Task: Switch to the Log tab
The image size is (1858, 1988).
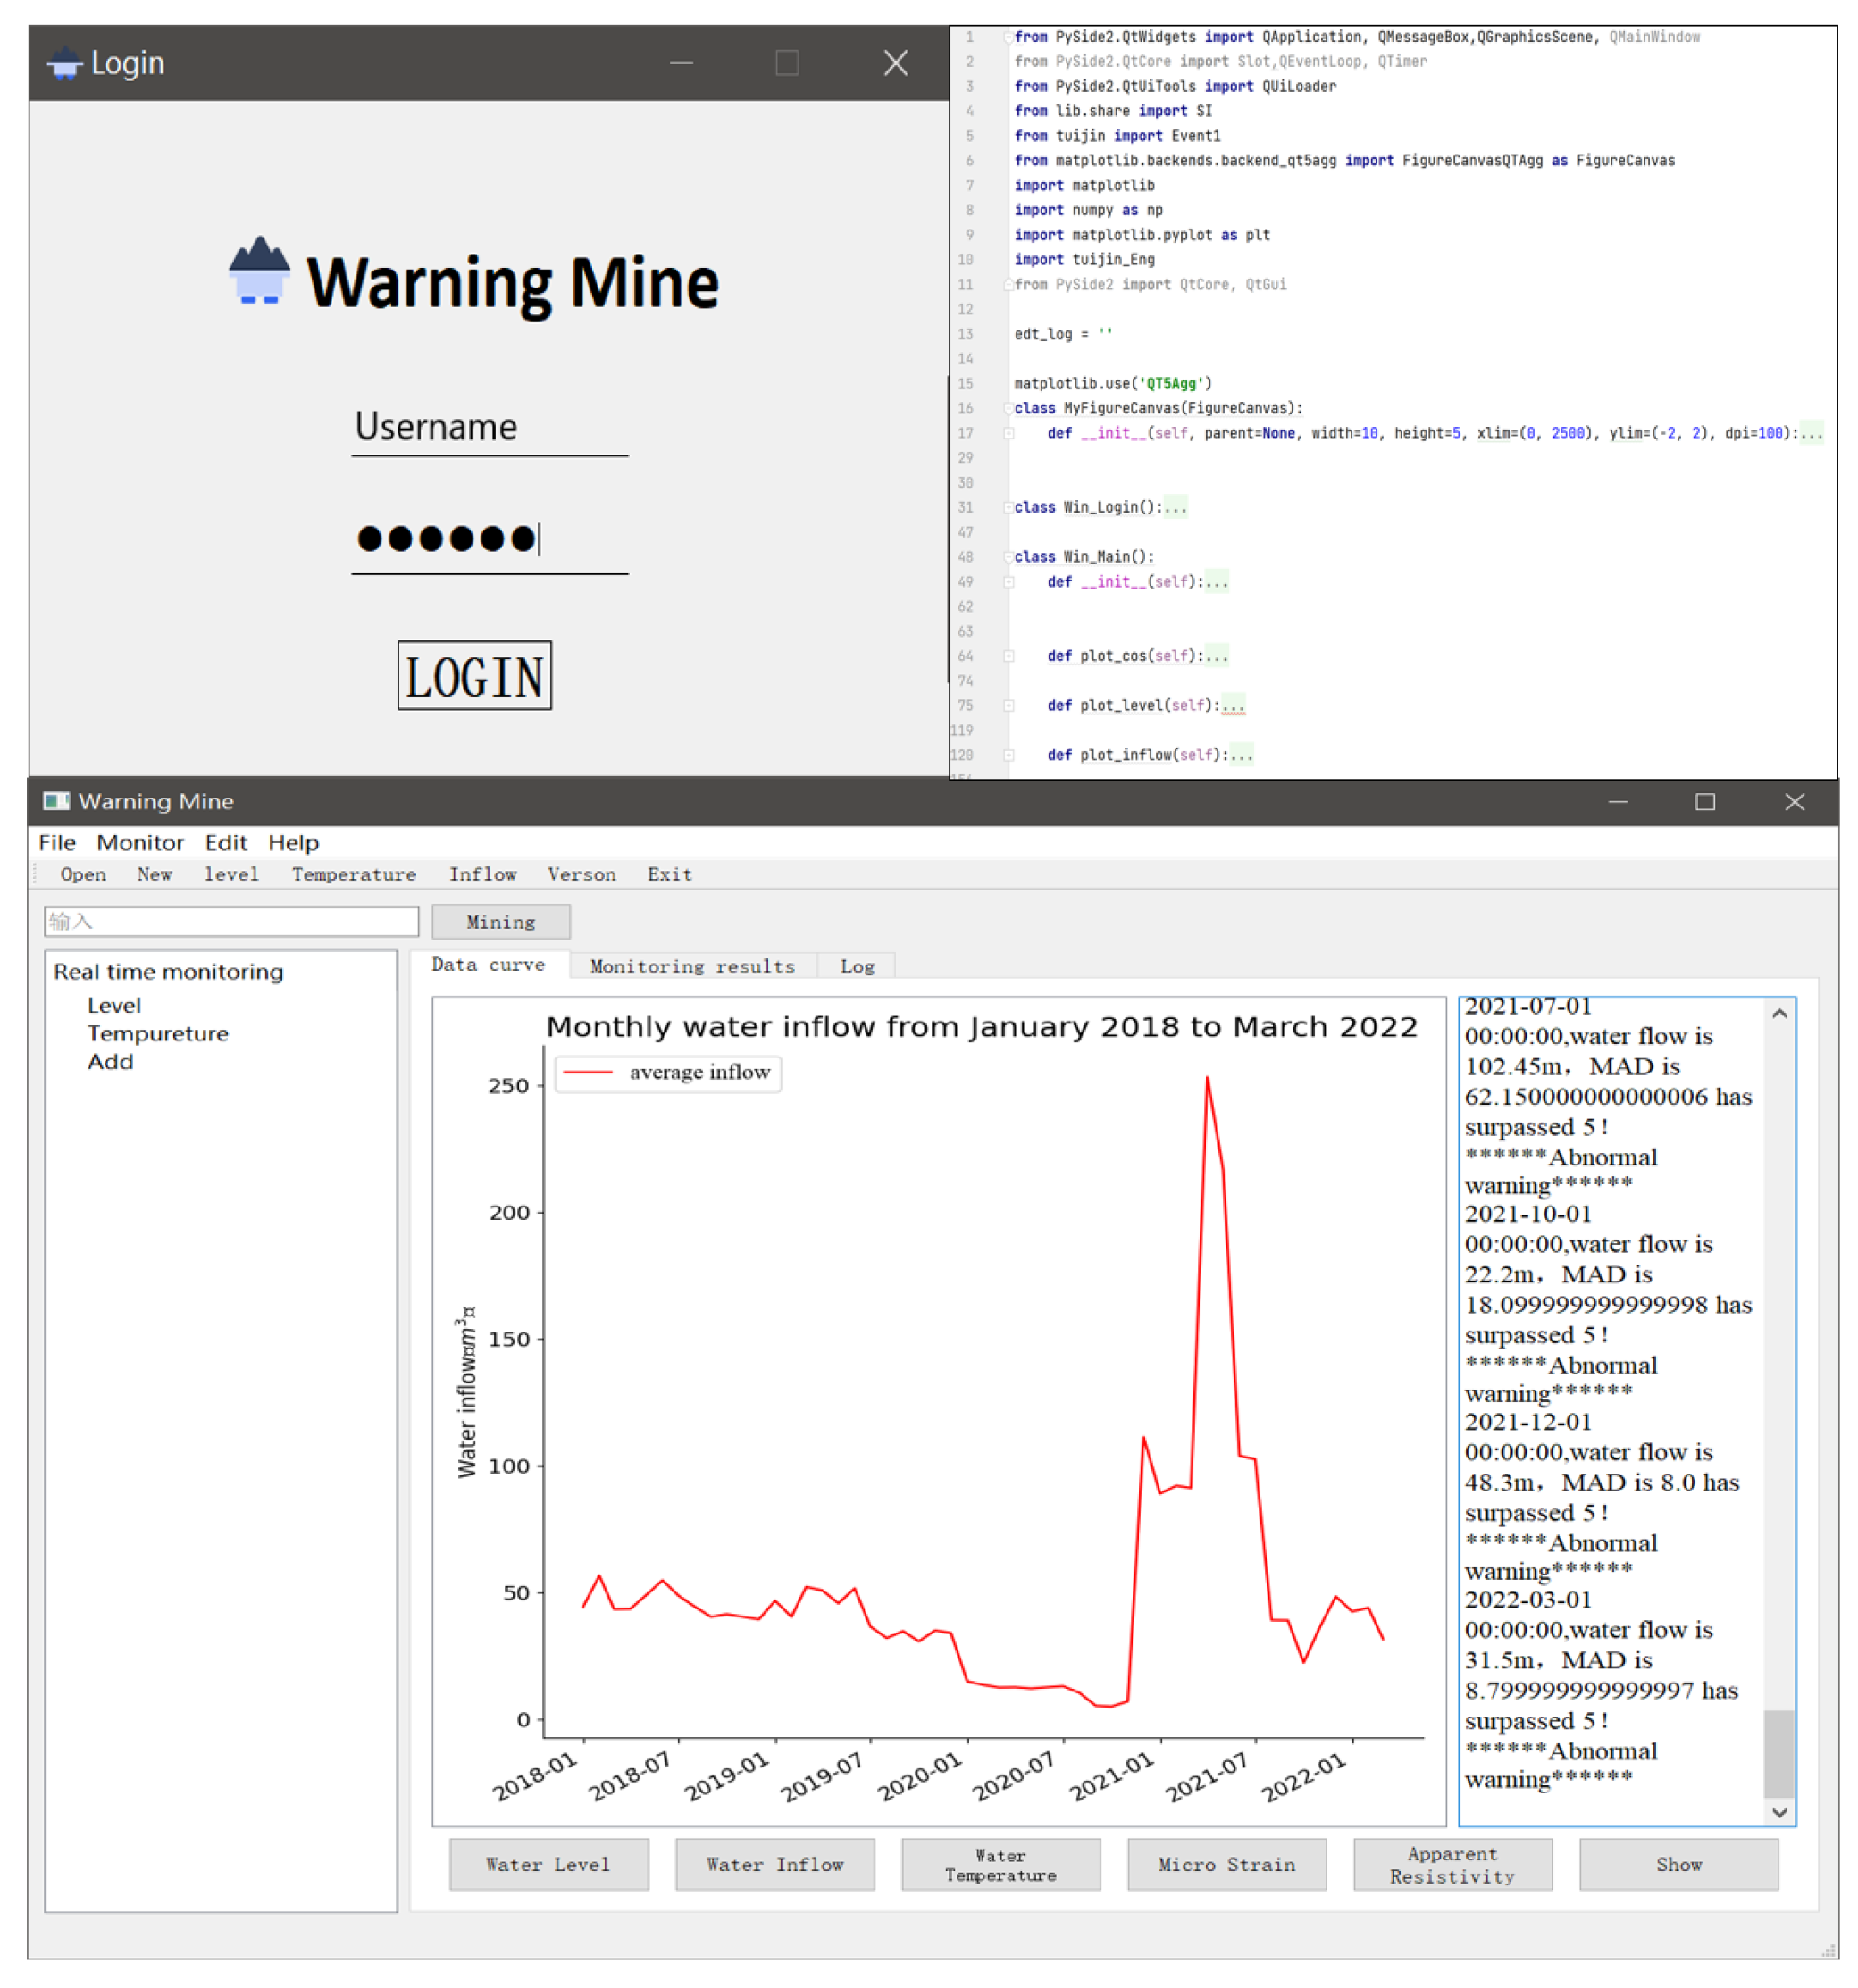Action: 857,966
